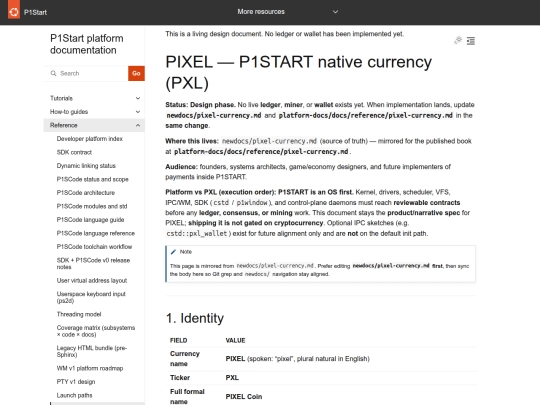Open the P1Start home link in header
Image resolution: width=540 pixels, height=405 pixels.
(35, 12)
